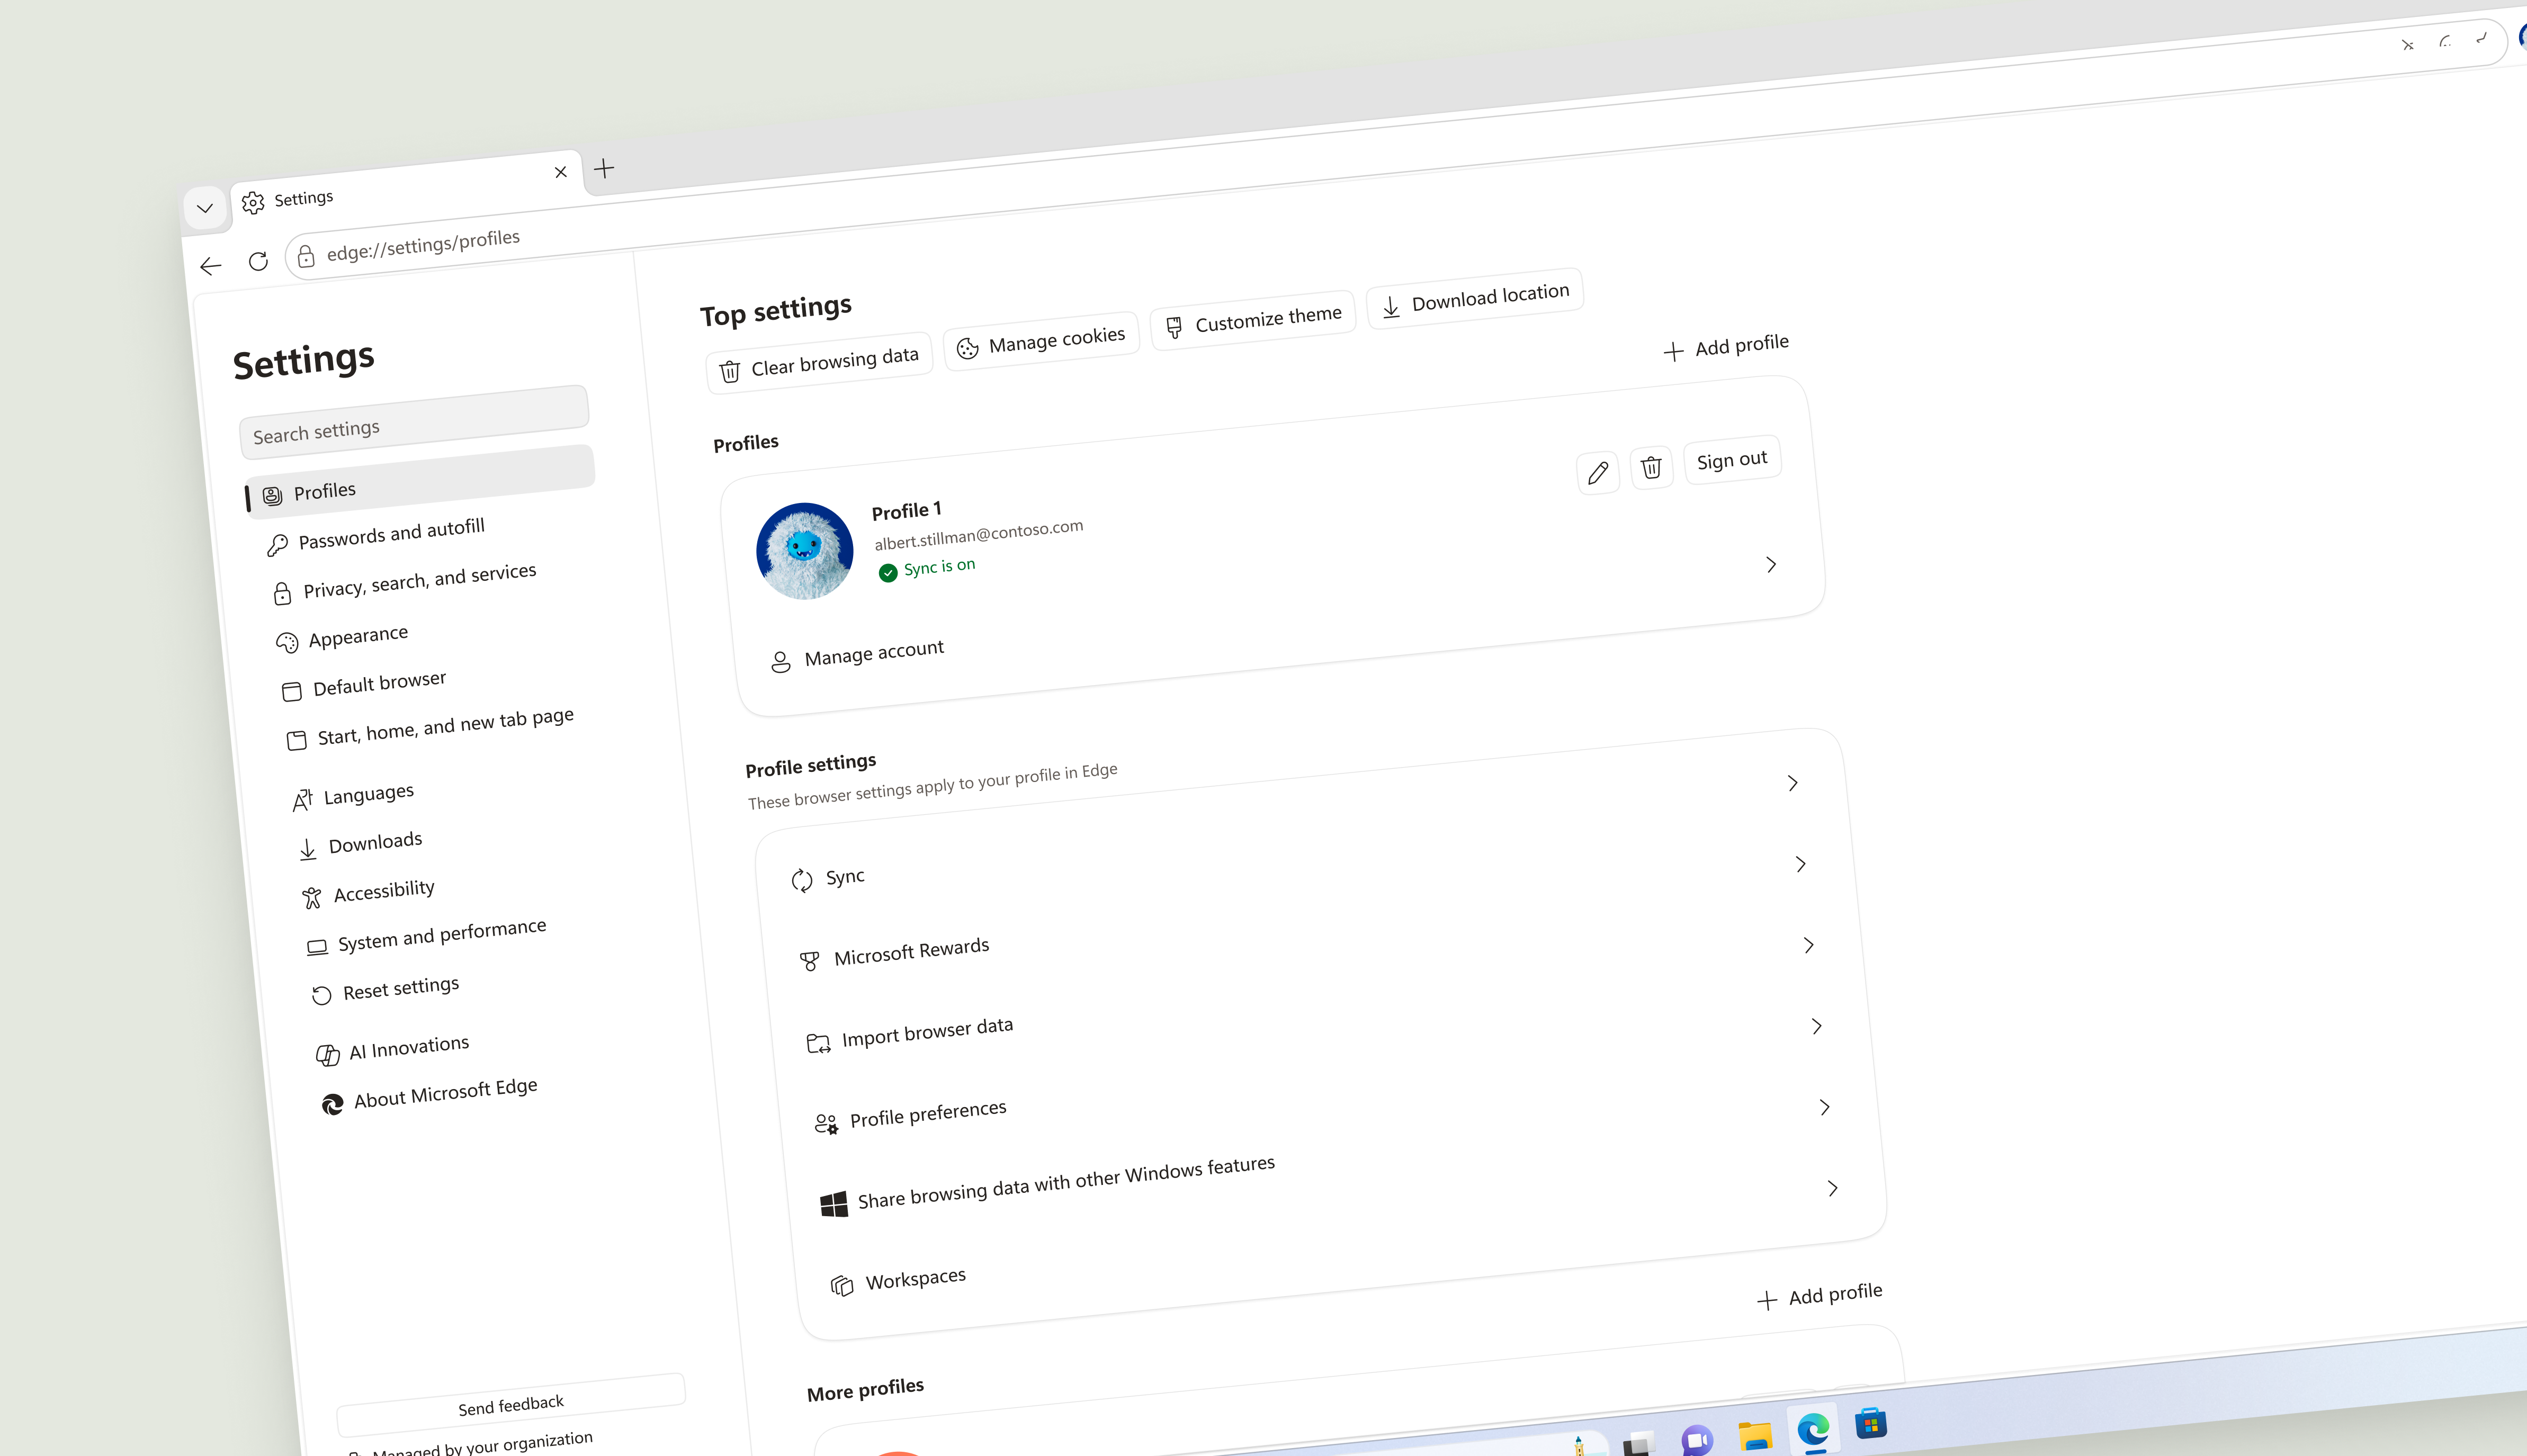2527x1456 pixels.
Task: Click the Microsoft Rewards trophy icon
Action: coord(810,961)
